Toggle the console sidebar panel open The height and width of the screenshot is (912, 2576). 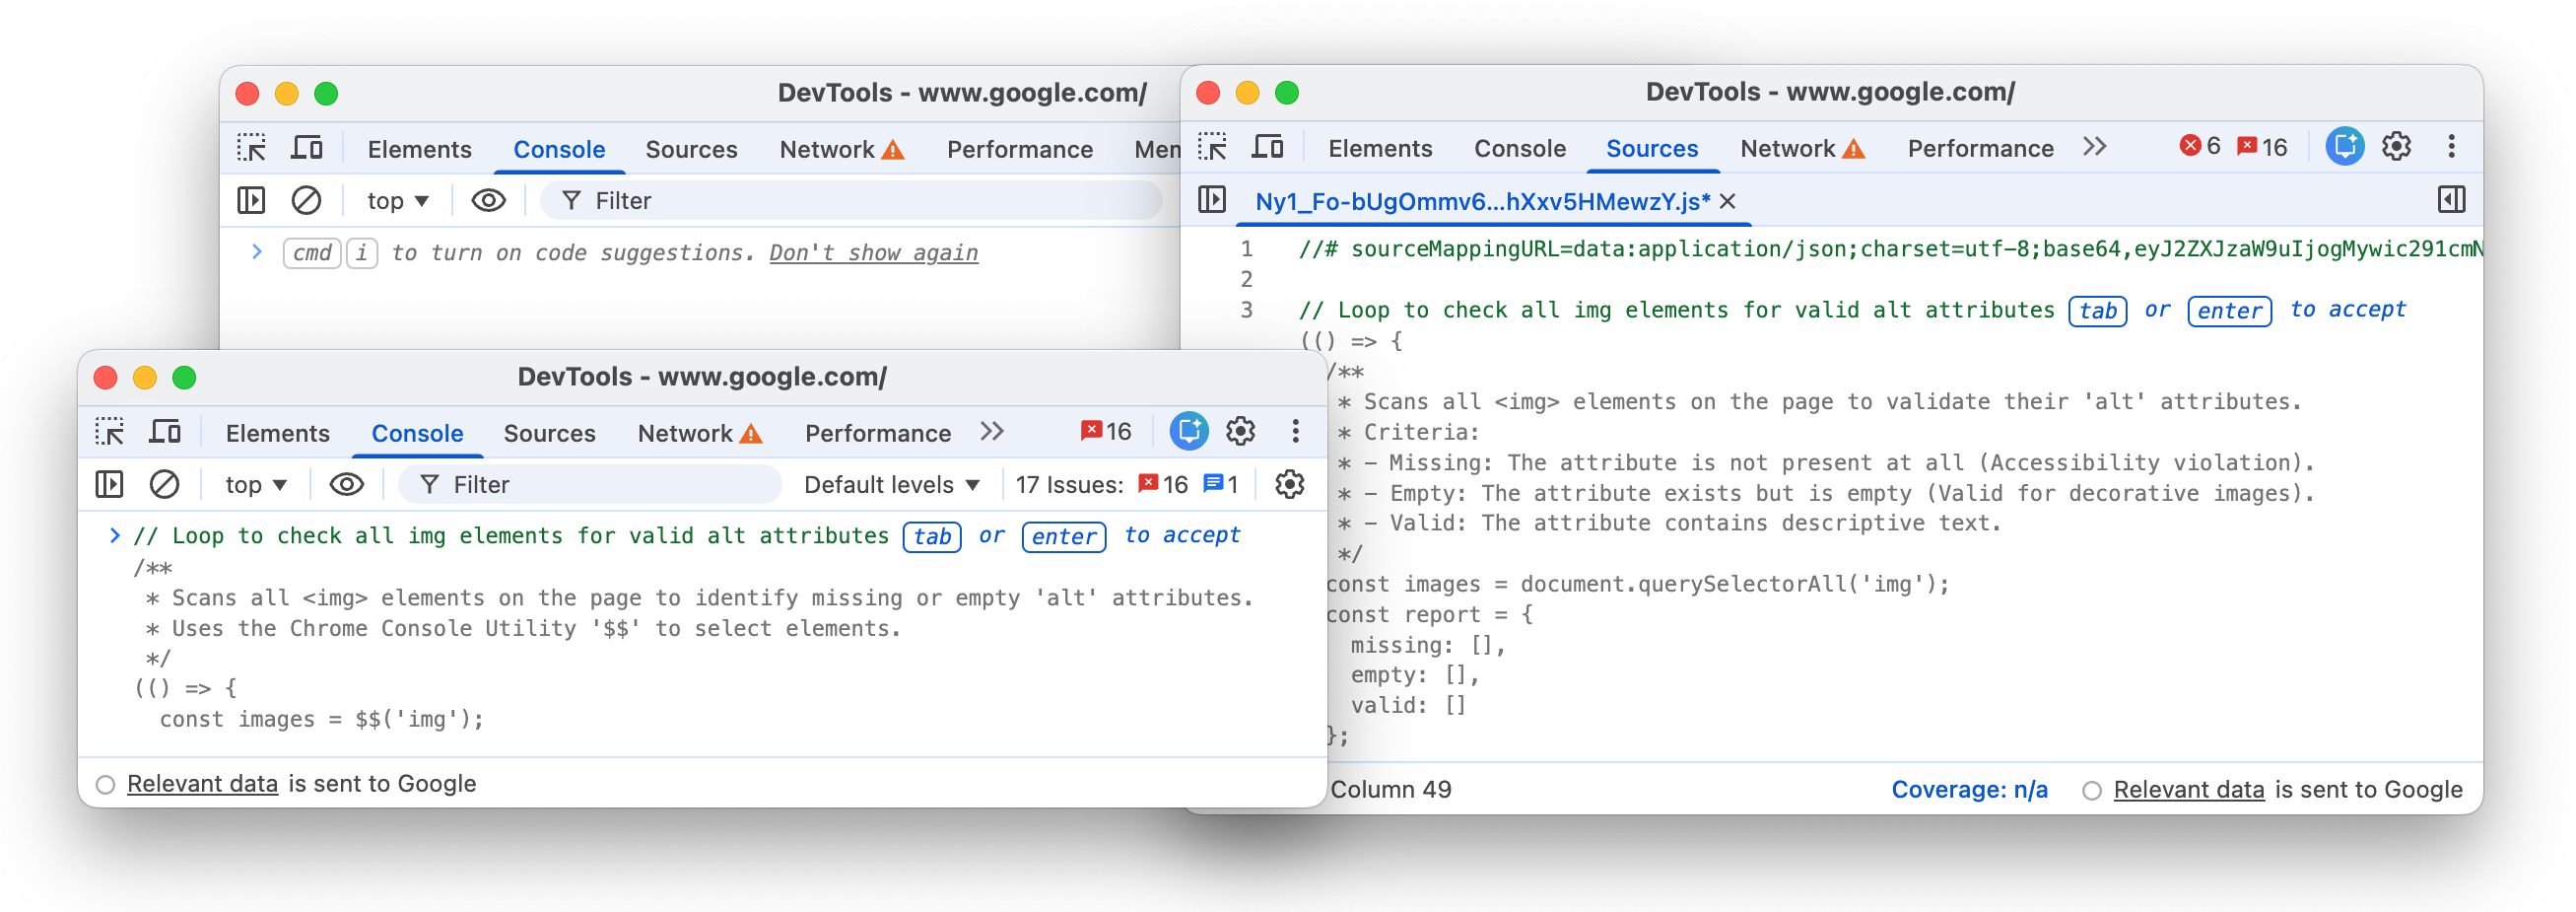coord(110,484)
